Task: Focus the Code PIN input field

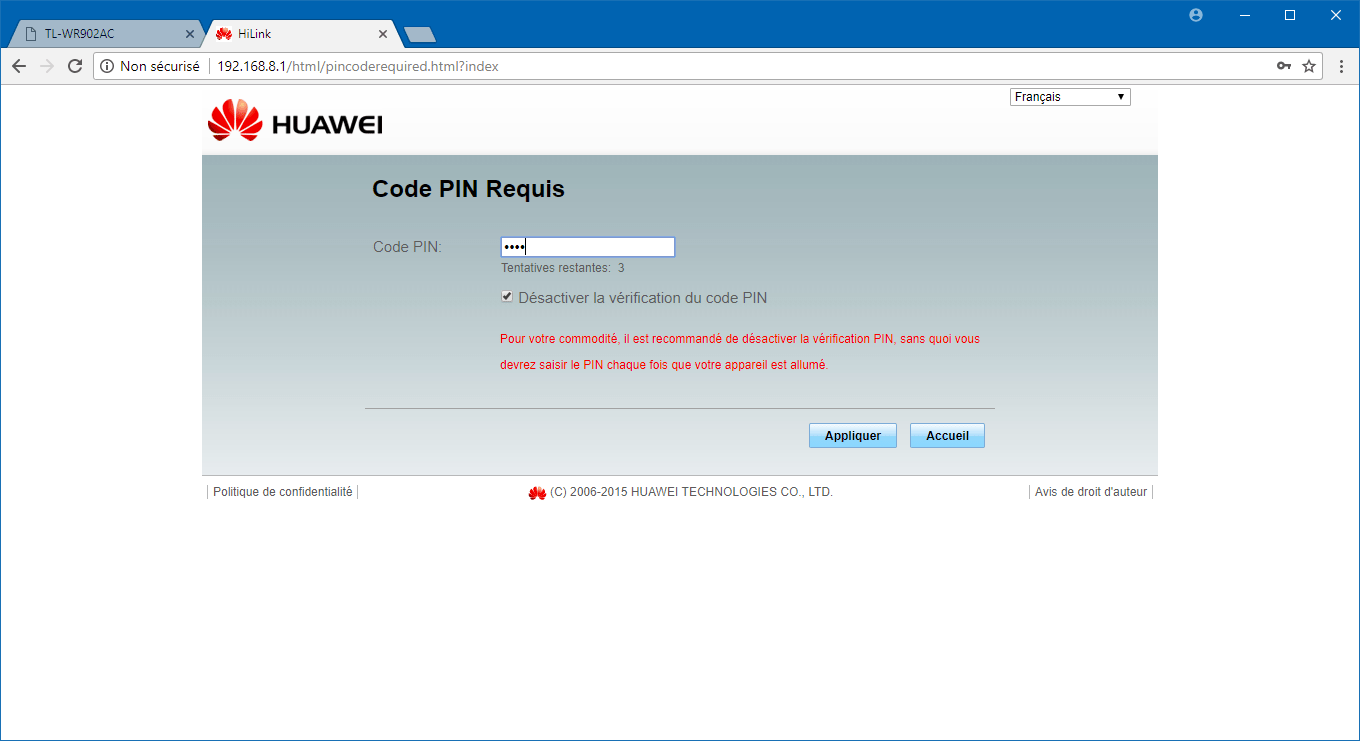Action: pos(588,247)
